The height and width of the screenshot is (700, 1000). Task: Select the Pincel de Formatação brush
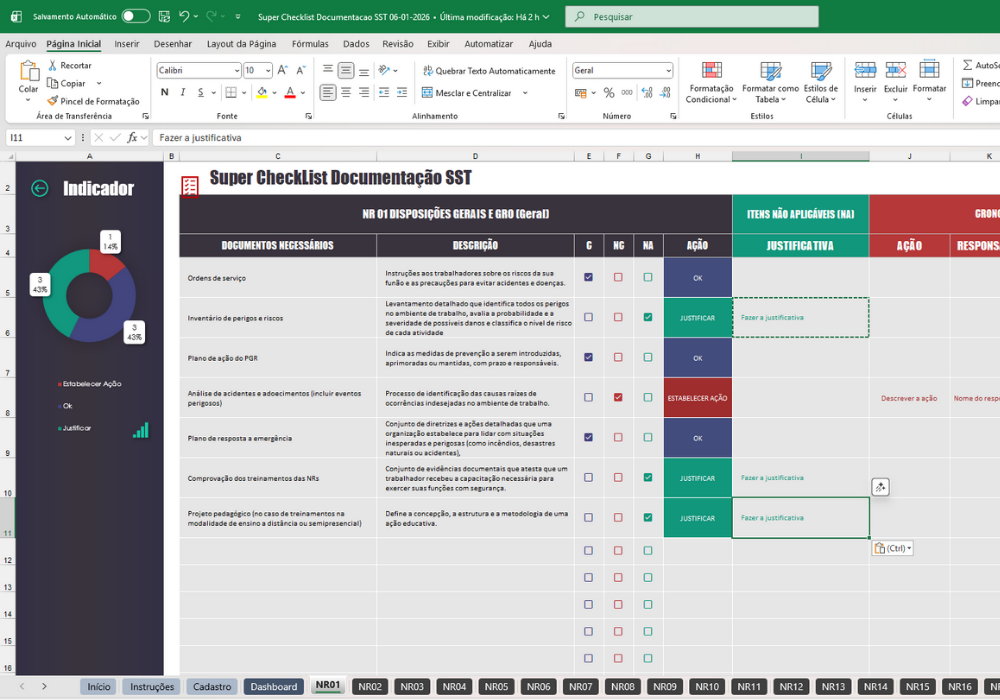coord(52,101)
